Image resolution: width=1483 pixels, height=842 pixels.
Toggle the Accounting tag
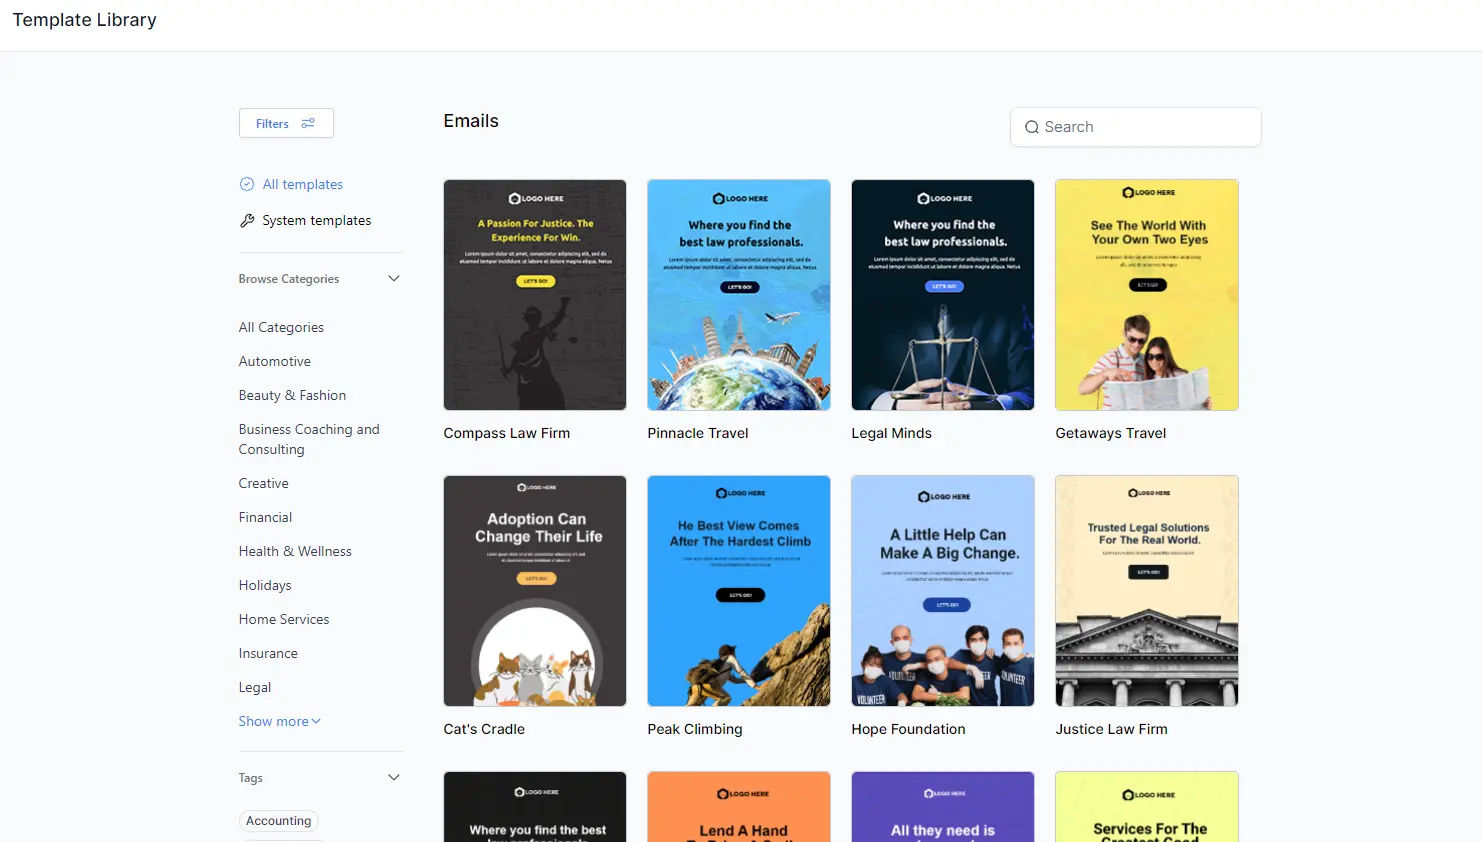click(x=278, y=821)
